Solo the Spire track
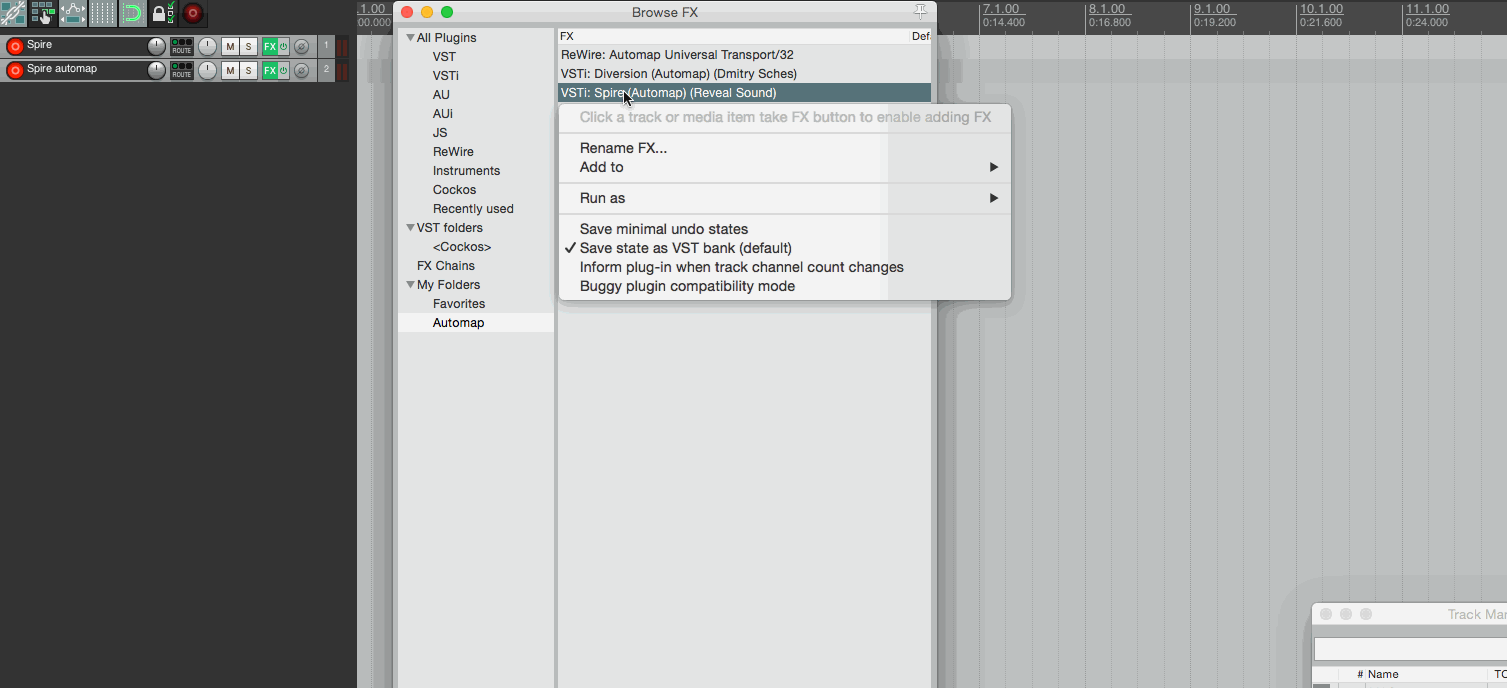The height and width of the screenshot is (688, 1507). click(x=248, y=46)
